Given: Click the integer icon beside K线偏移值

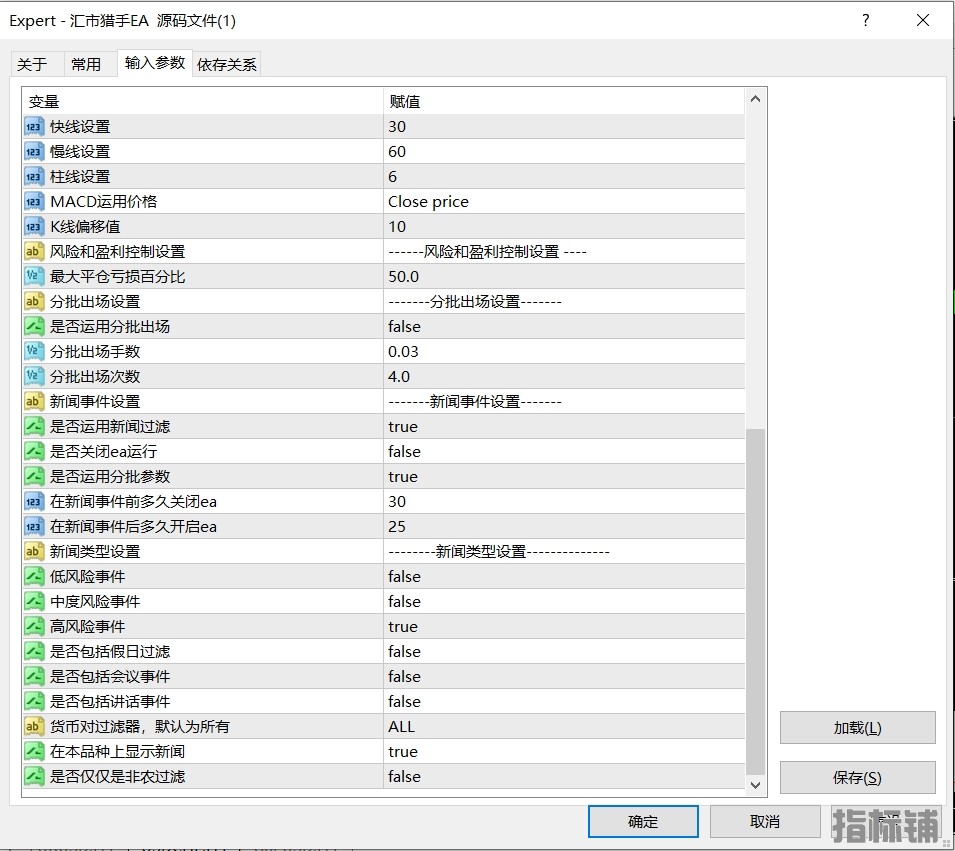Looking at the screenshot, I should (x=34, y=227).
